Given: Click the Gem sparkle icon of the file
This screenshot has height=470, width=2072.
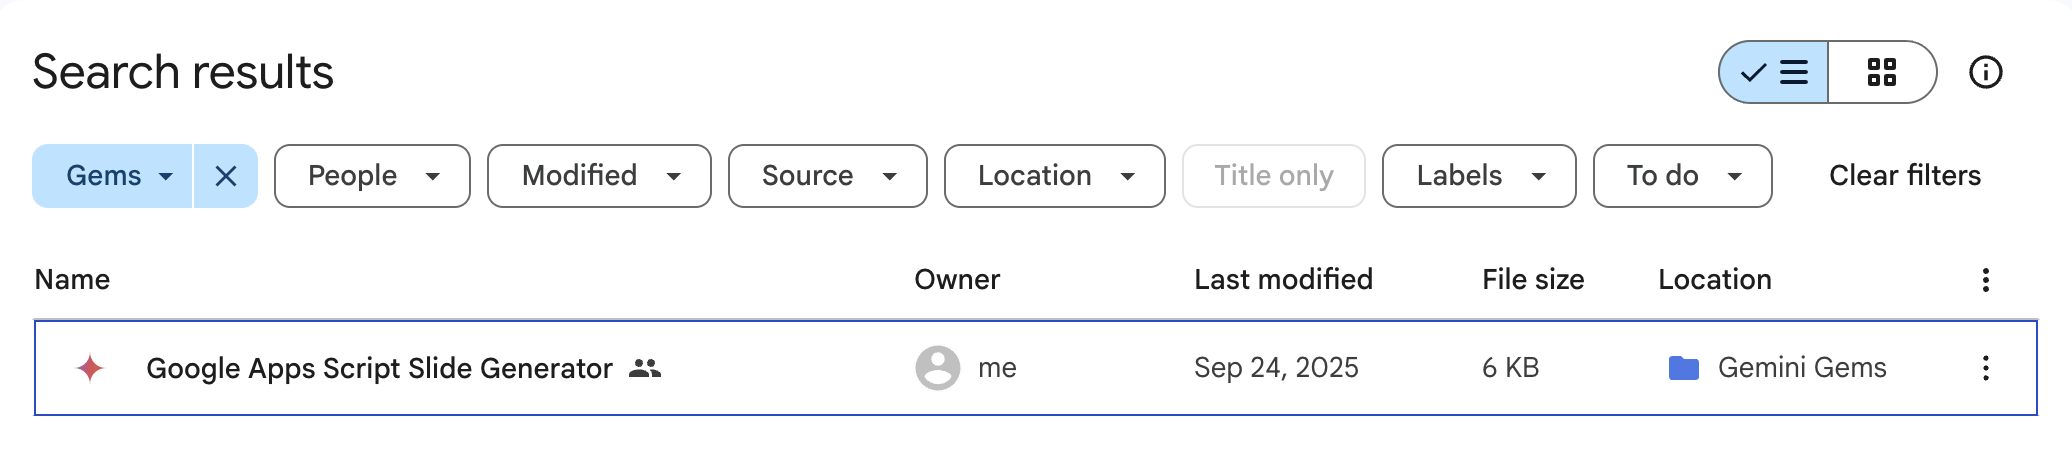Looking at the screenshot, I should coord(90,368).
